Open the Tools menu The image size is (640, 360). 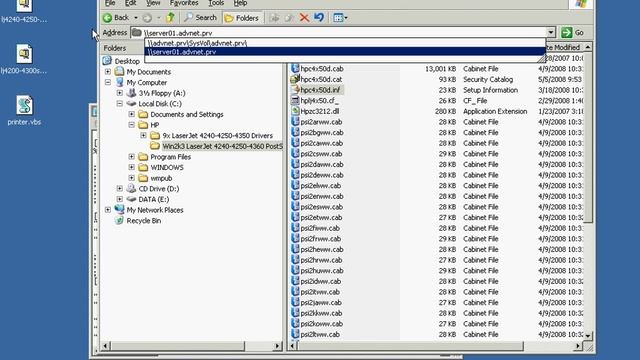216,3
